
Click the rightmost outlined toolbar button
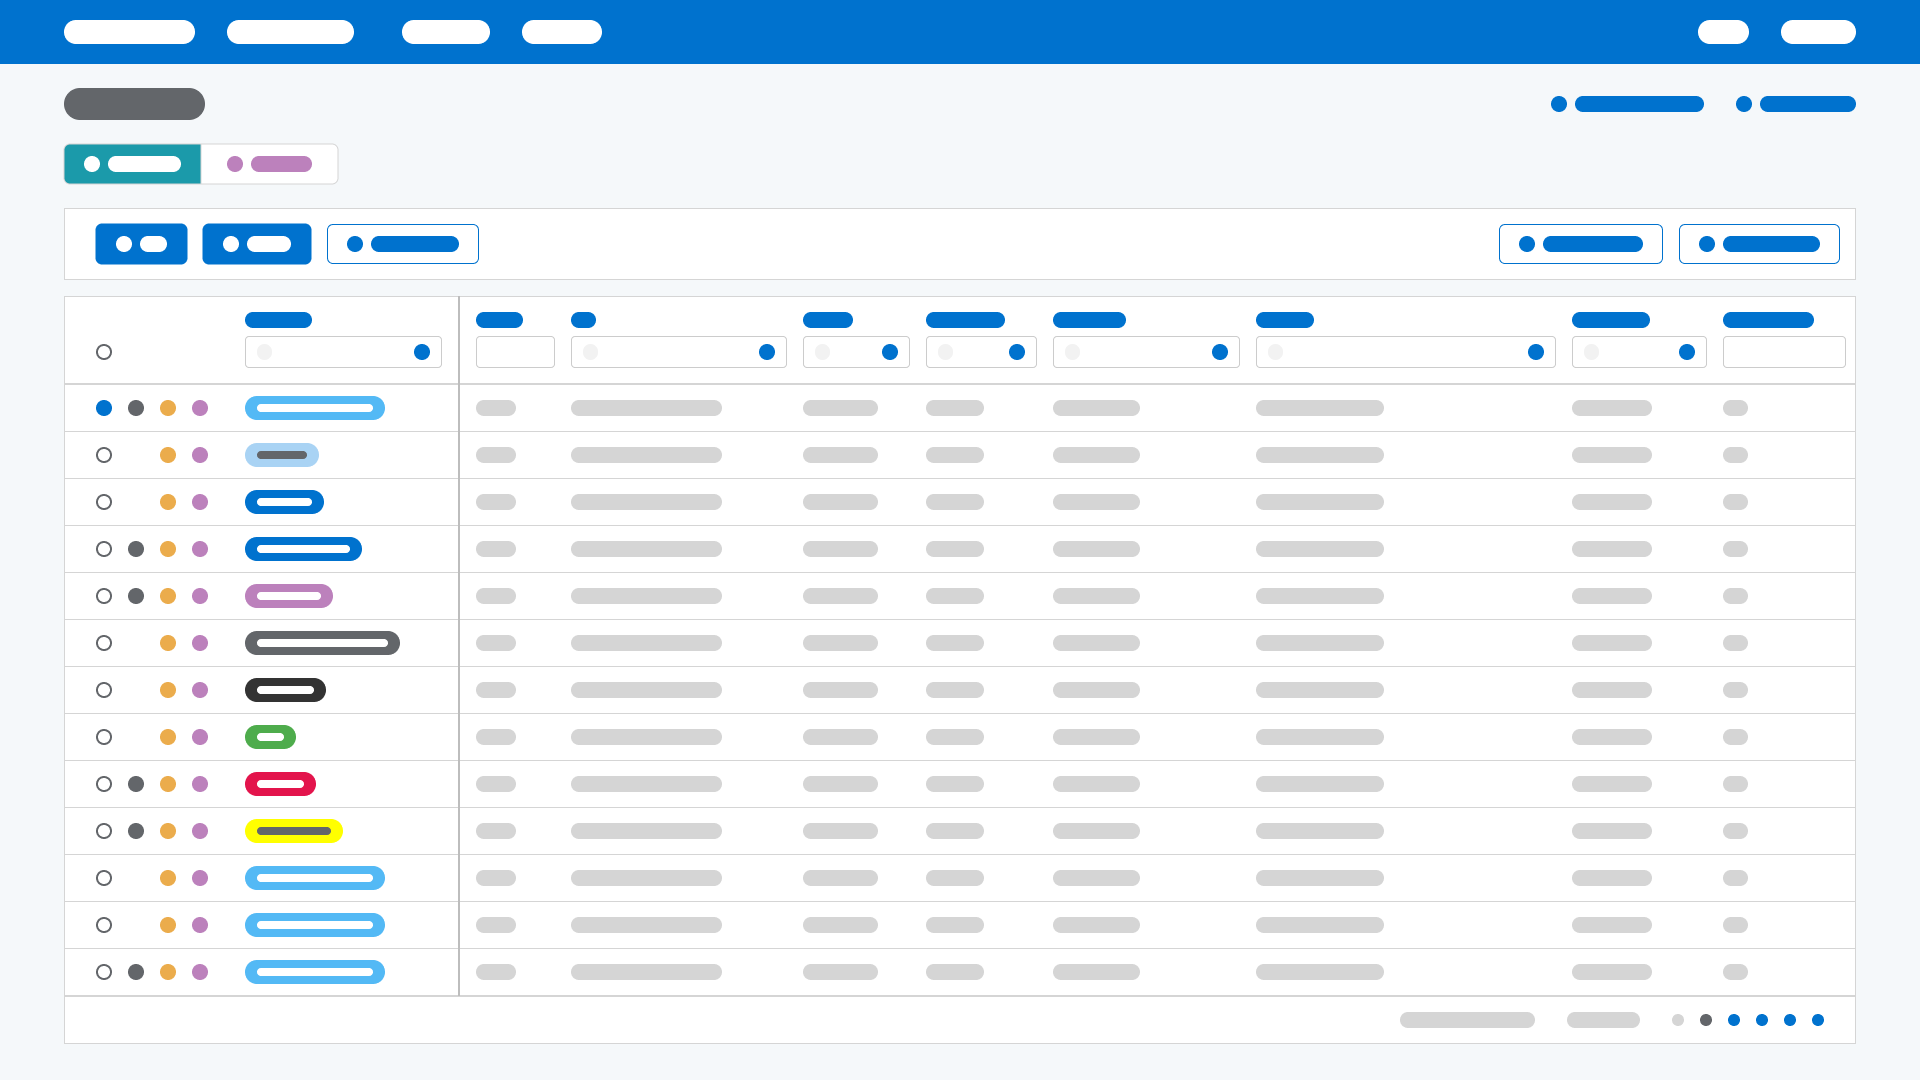(x=1759, y=244)
